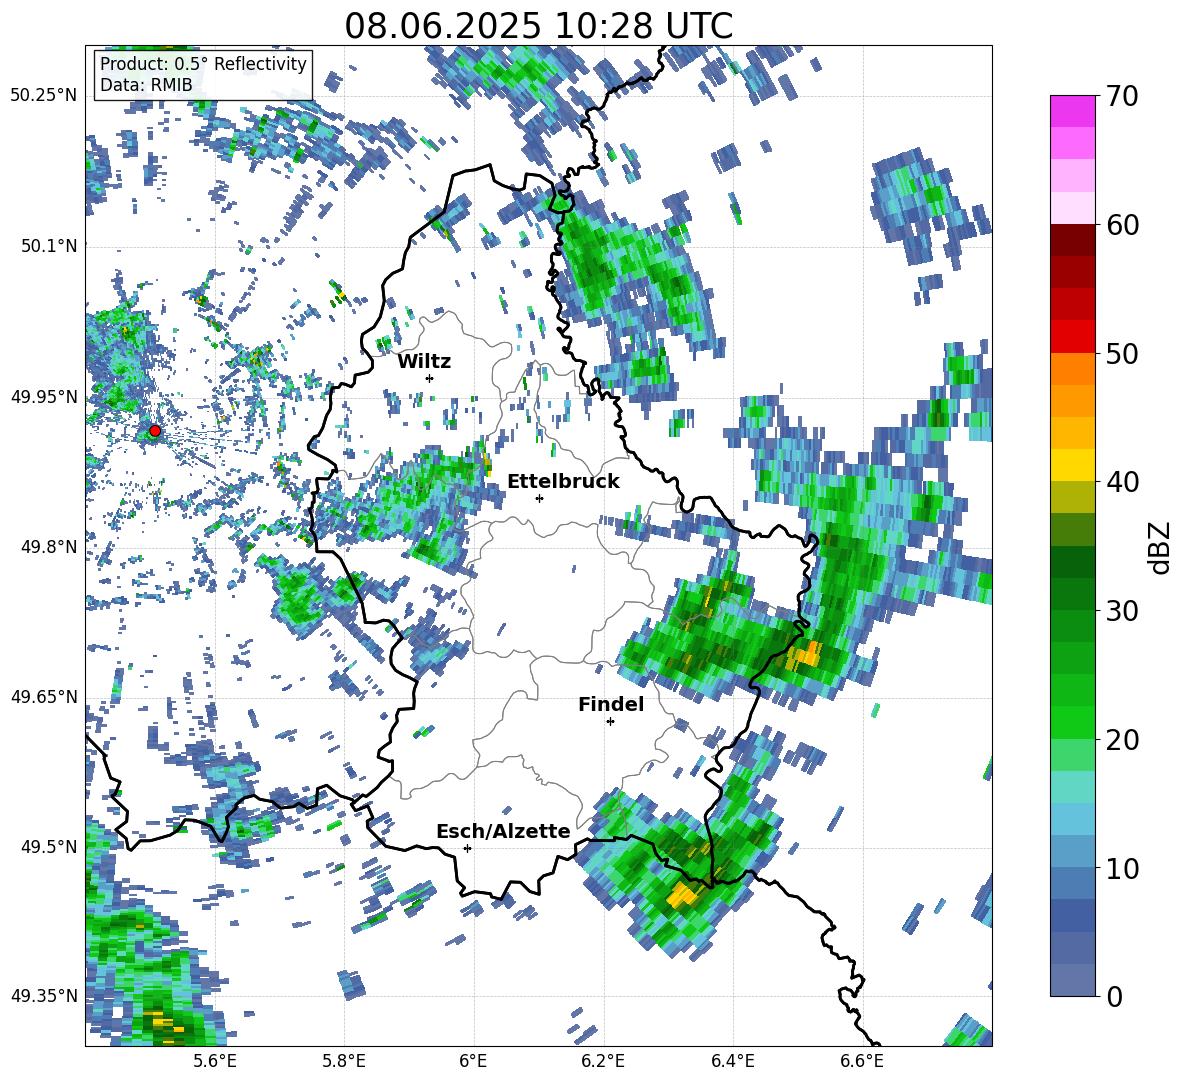The height and width of the screenshot is (1081, 1184).
Task: Click the orange echo core east of the border
Action: click(806, 654)
